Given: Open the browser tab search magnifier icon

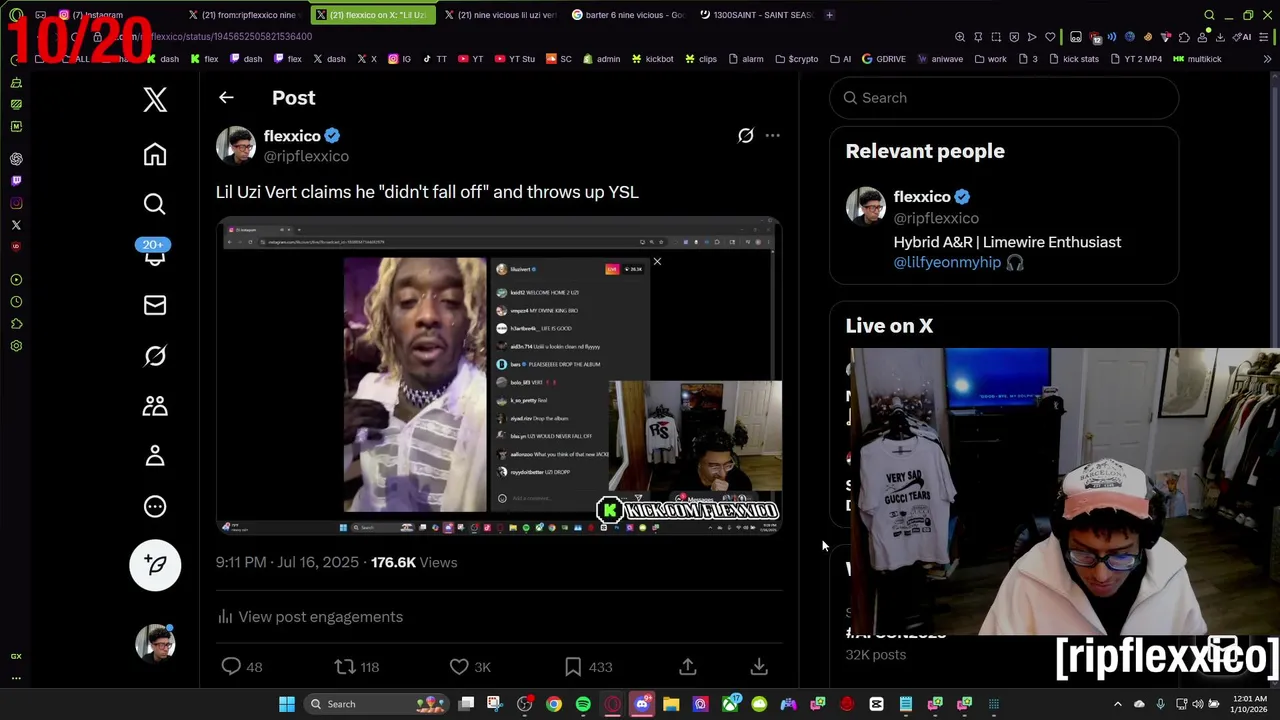Looking at the screenshot, I should coord(1209,15).
